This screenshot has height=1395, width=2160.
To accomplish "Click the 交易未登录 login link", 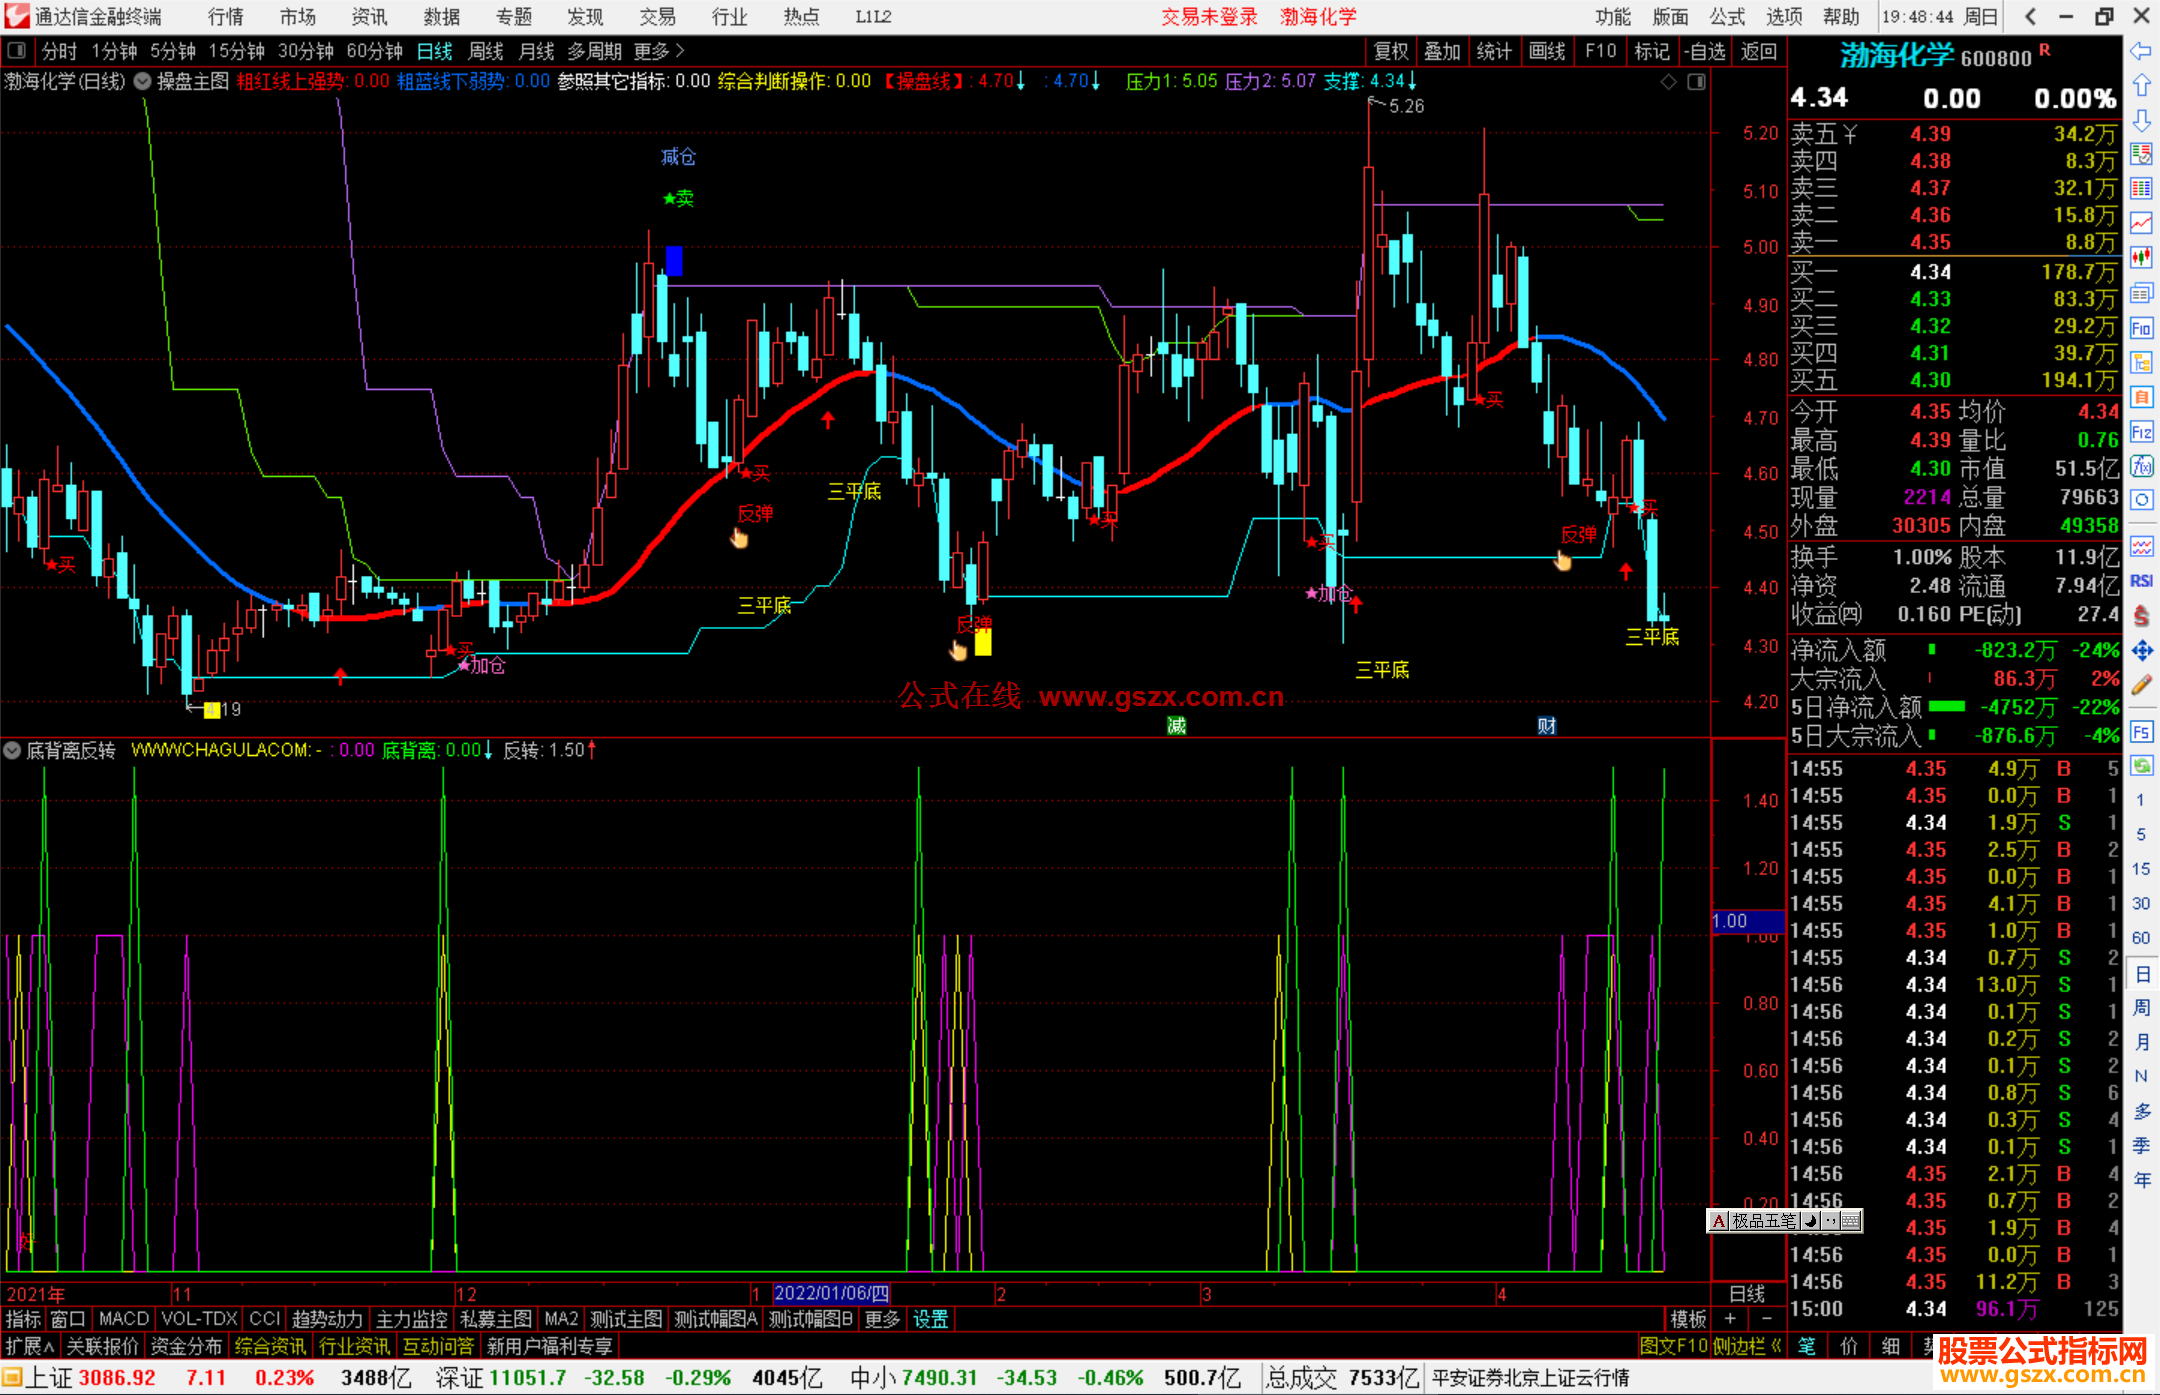I will [x=1209, y=17].
